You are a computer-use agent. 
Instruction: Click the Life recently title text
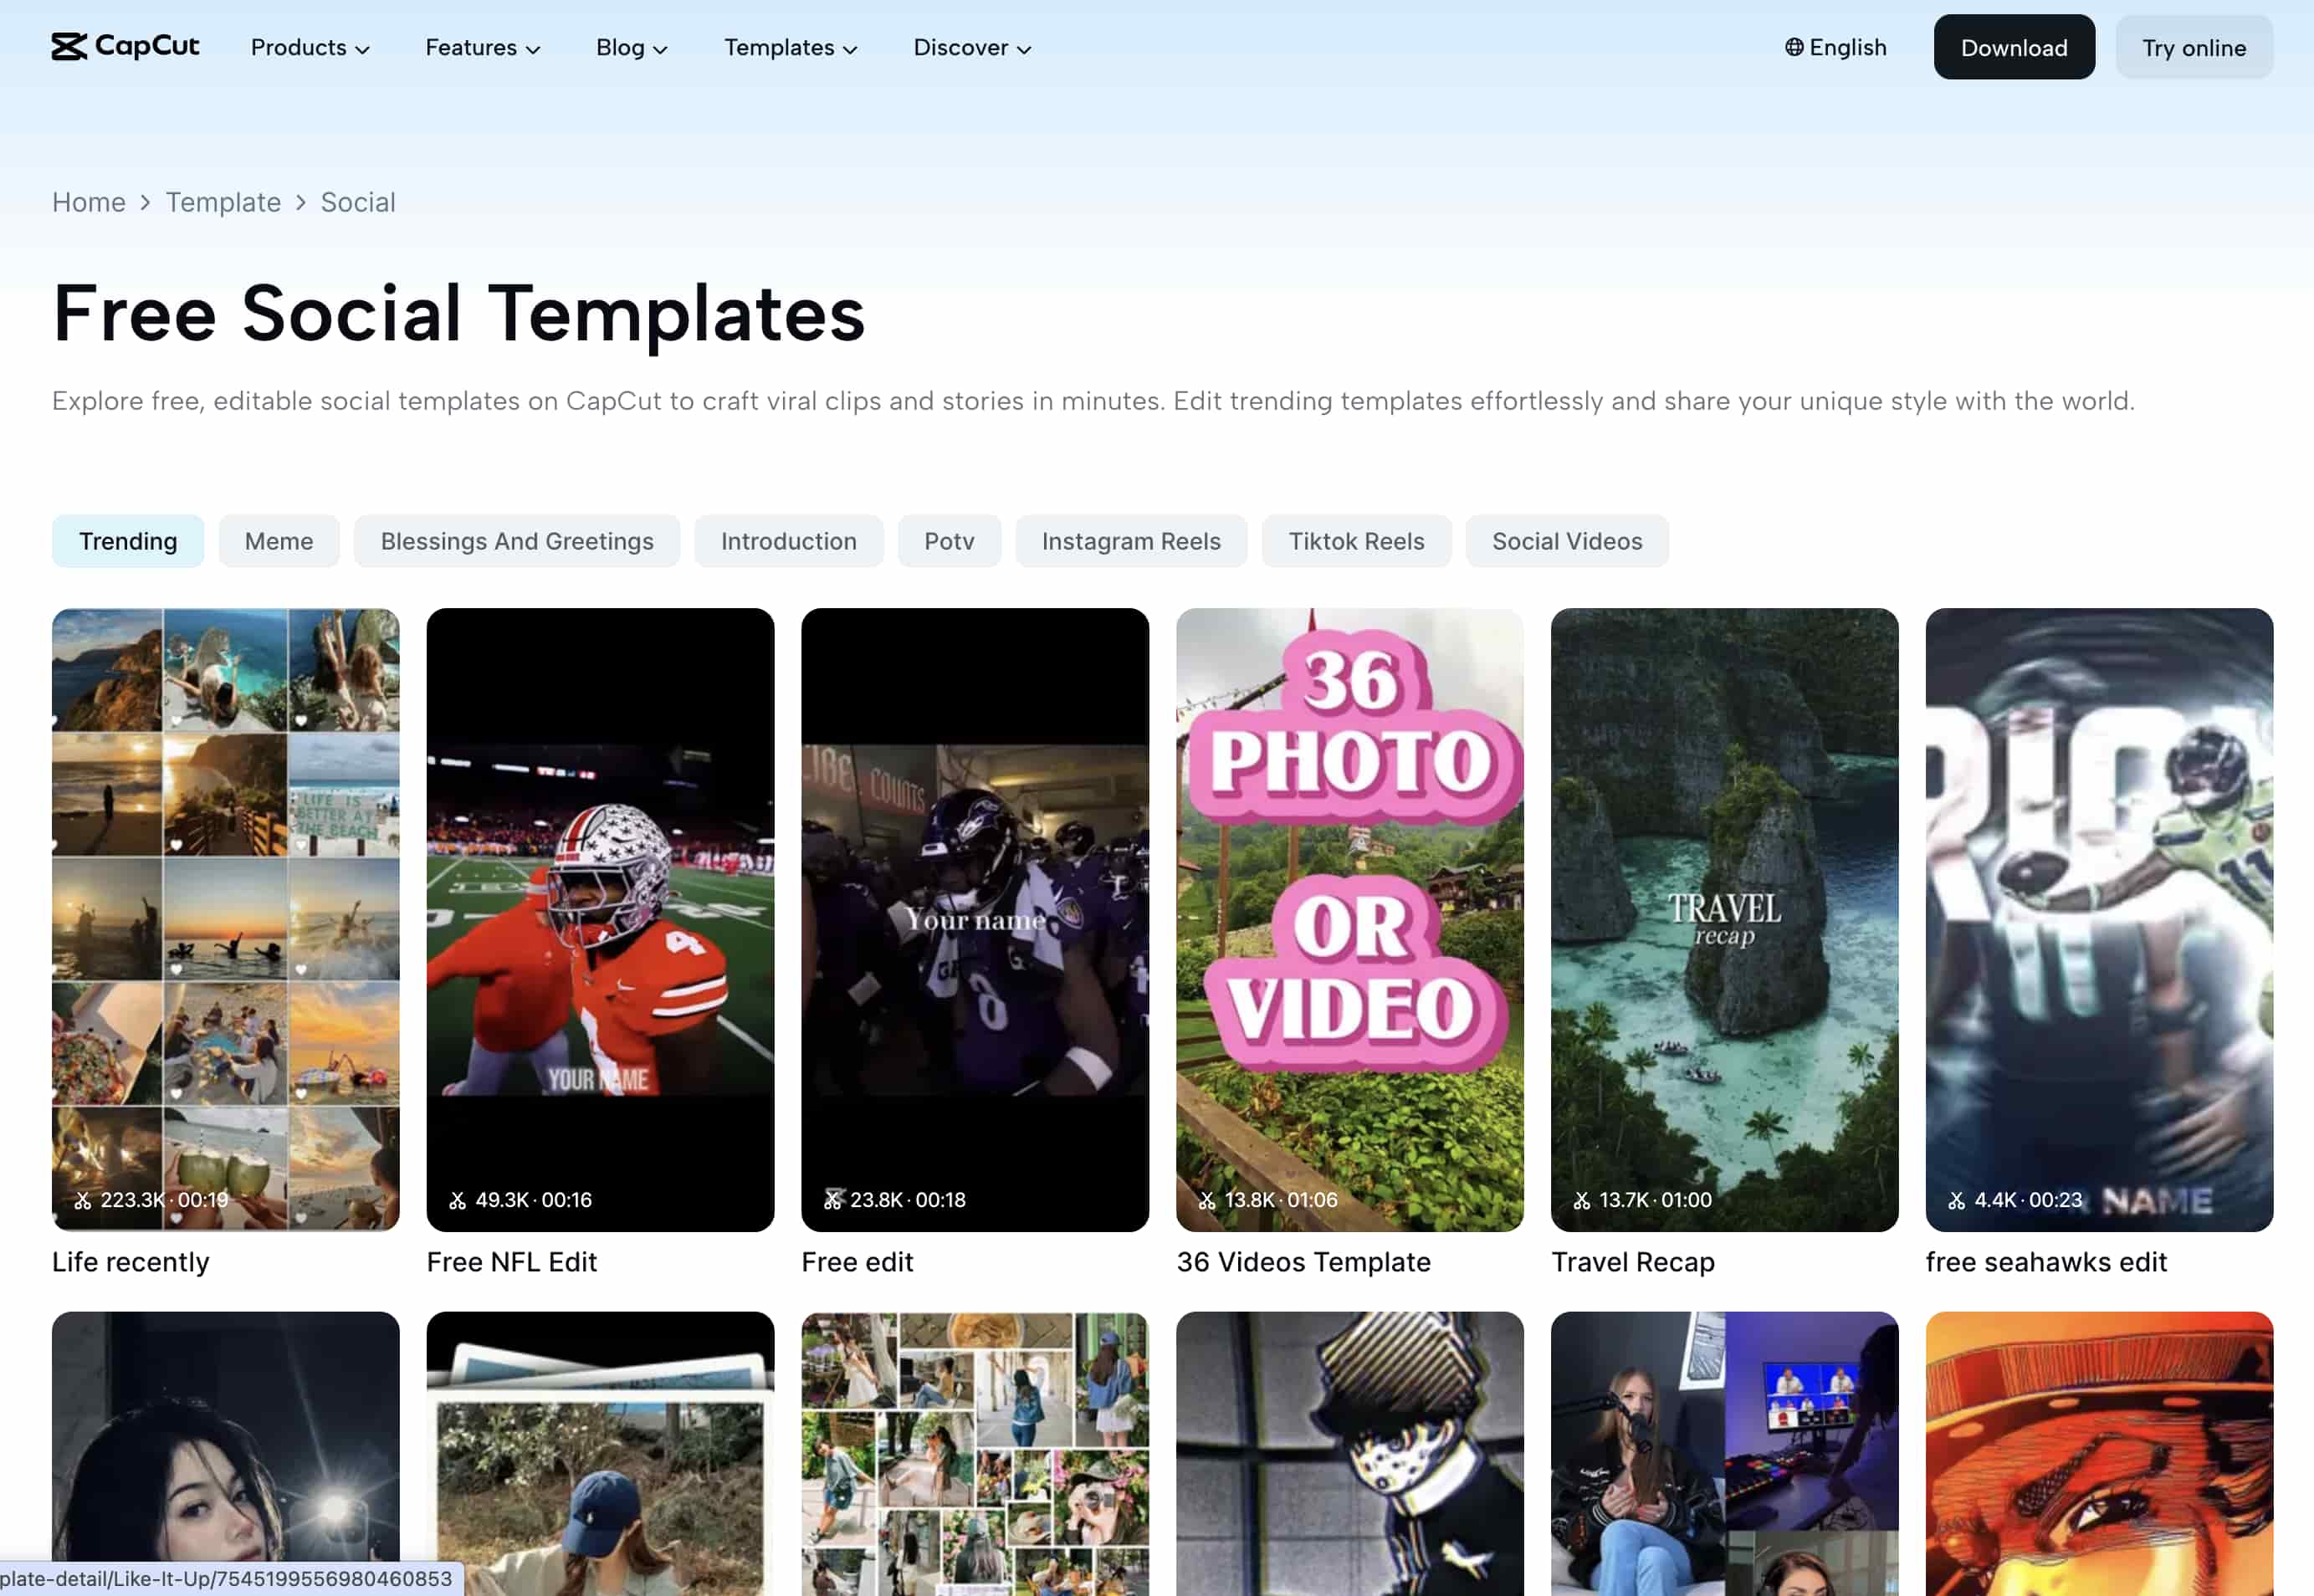(131, 1262)
